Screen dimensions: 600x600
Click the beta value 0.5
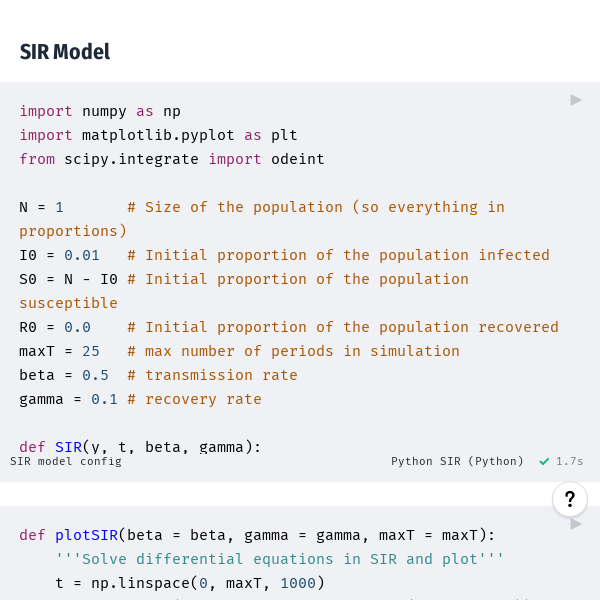pos(95,375)
